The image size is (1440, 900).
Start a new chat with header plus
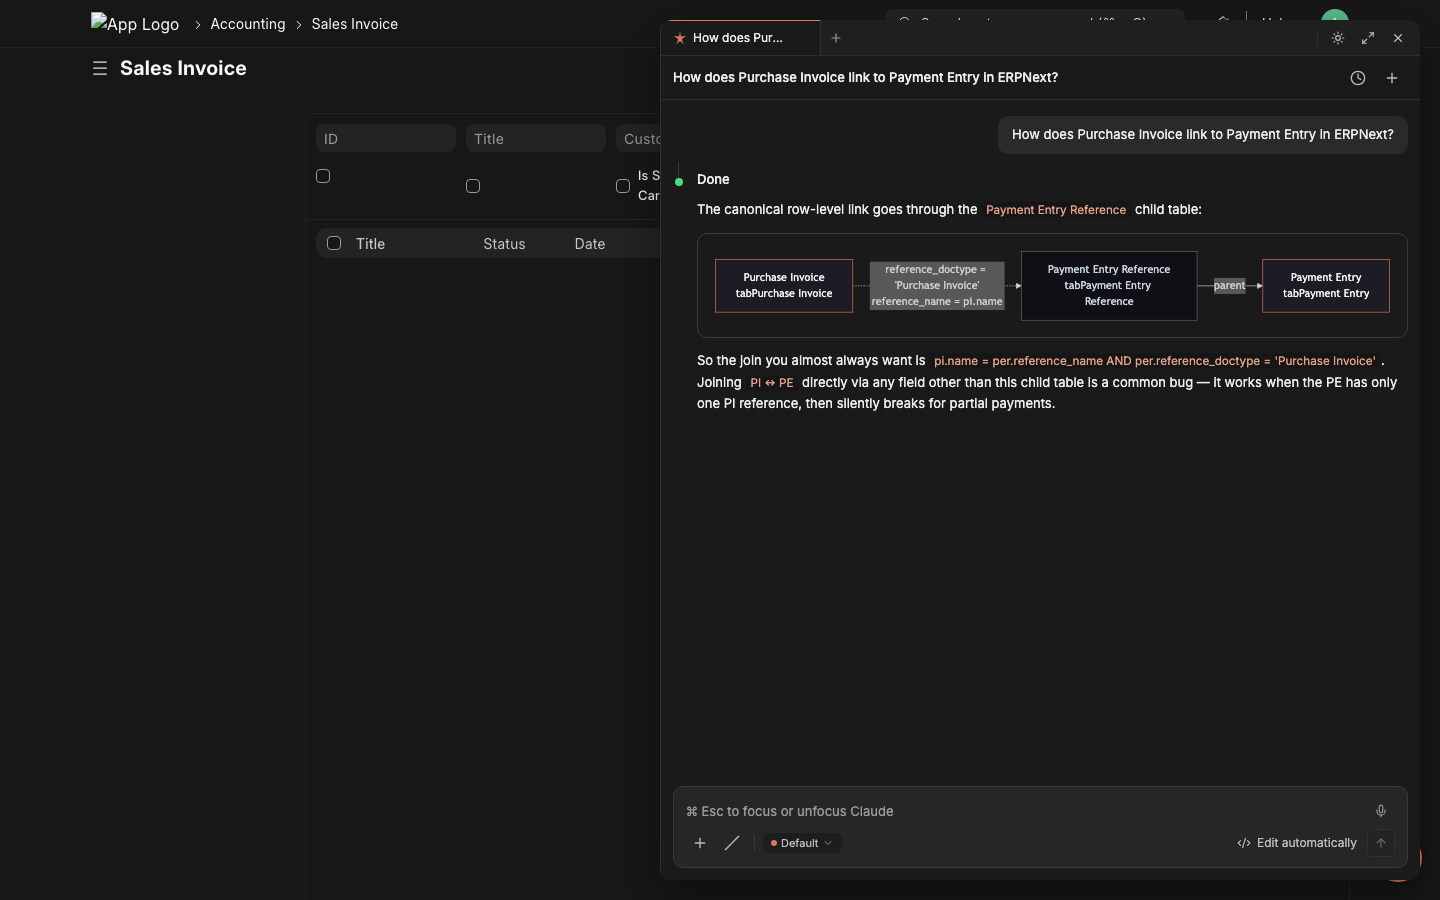(1392, 78)
